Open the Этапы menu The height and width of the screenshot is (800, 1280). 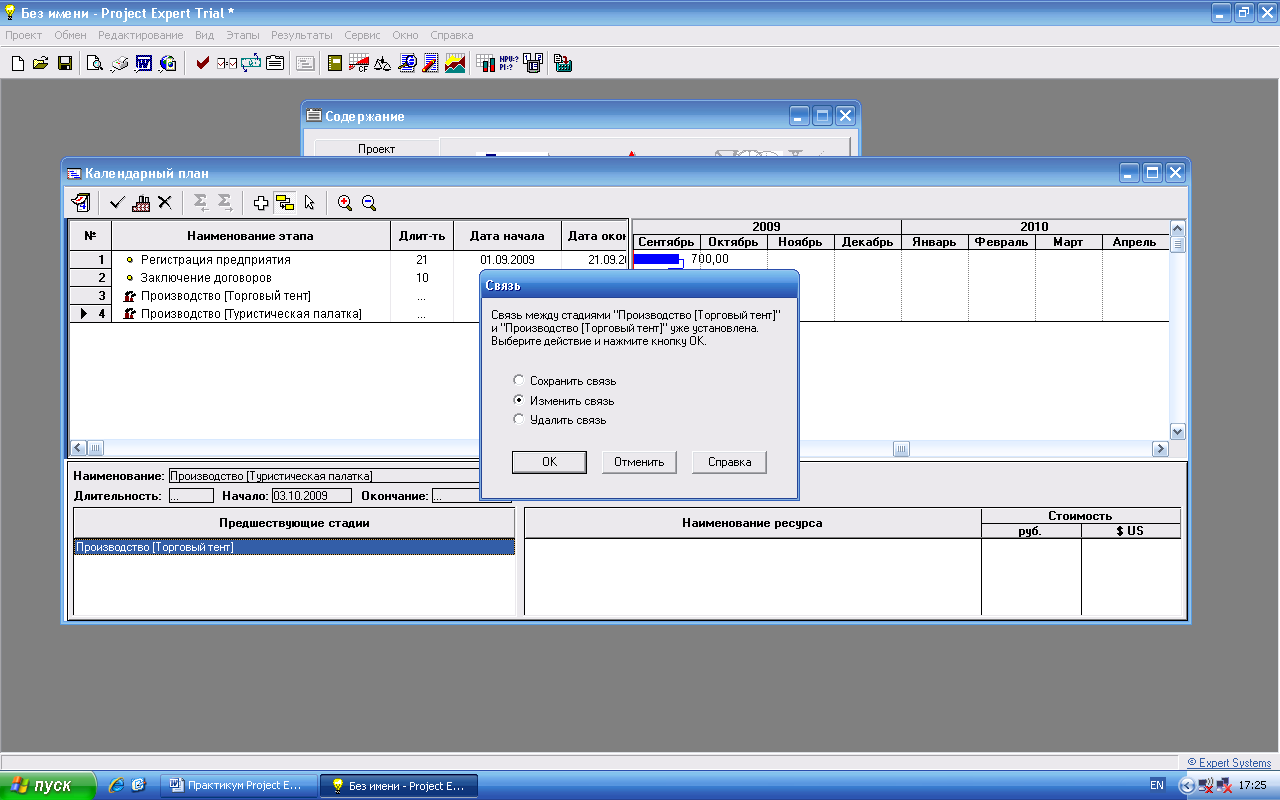point(243,35)
